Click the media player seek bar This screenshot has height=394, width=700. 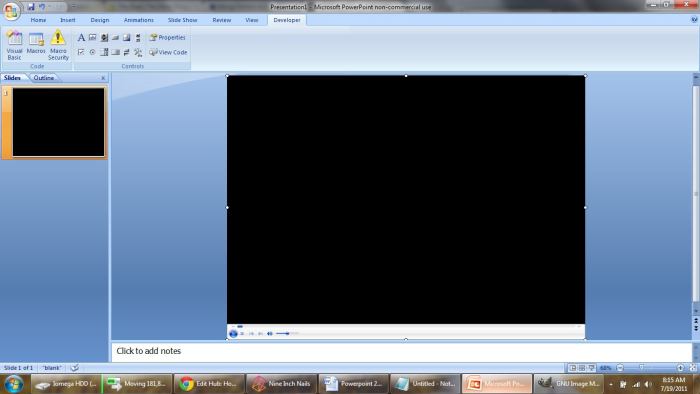(x=406, y=326)
